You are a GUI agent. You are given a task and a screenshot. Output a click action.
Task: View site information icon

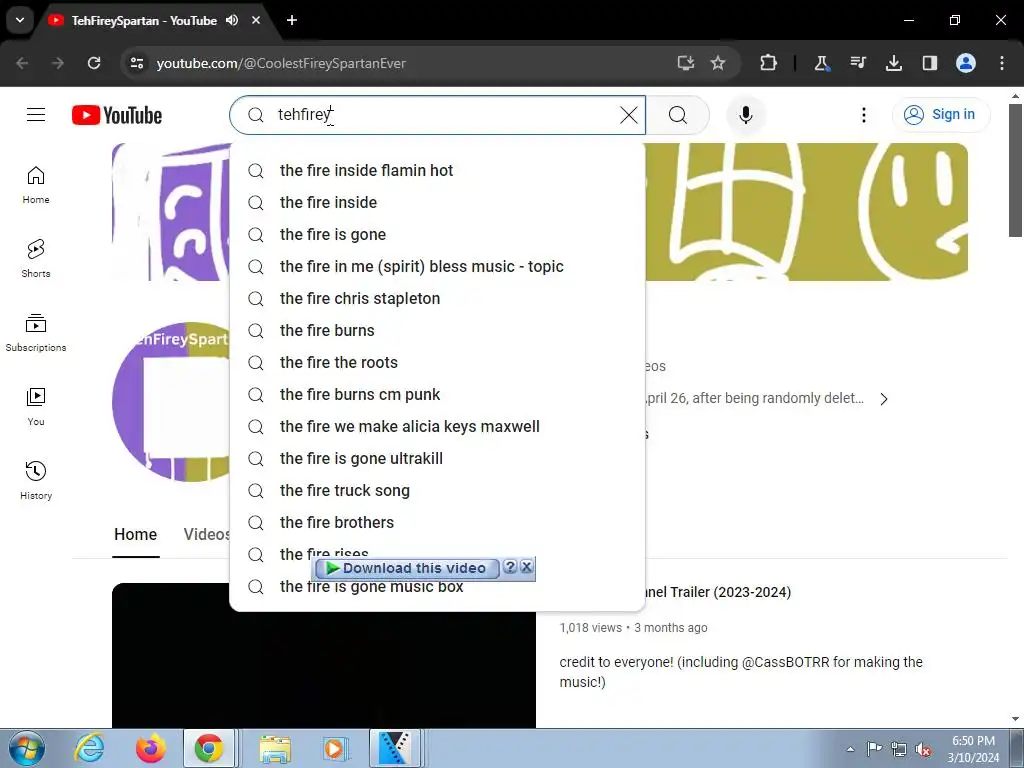coord(137,63)
